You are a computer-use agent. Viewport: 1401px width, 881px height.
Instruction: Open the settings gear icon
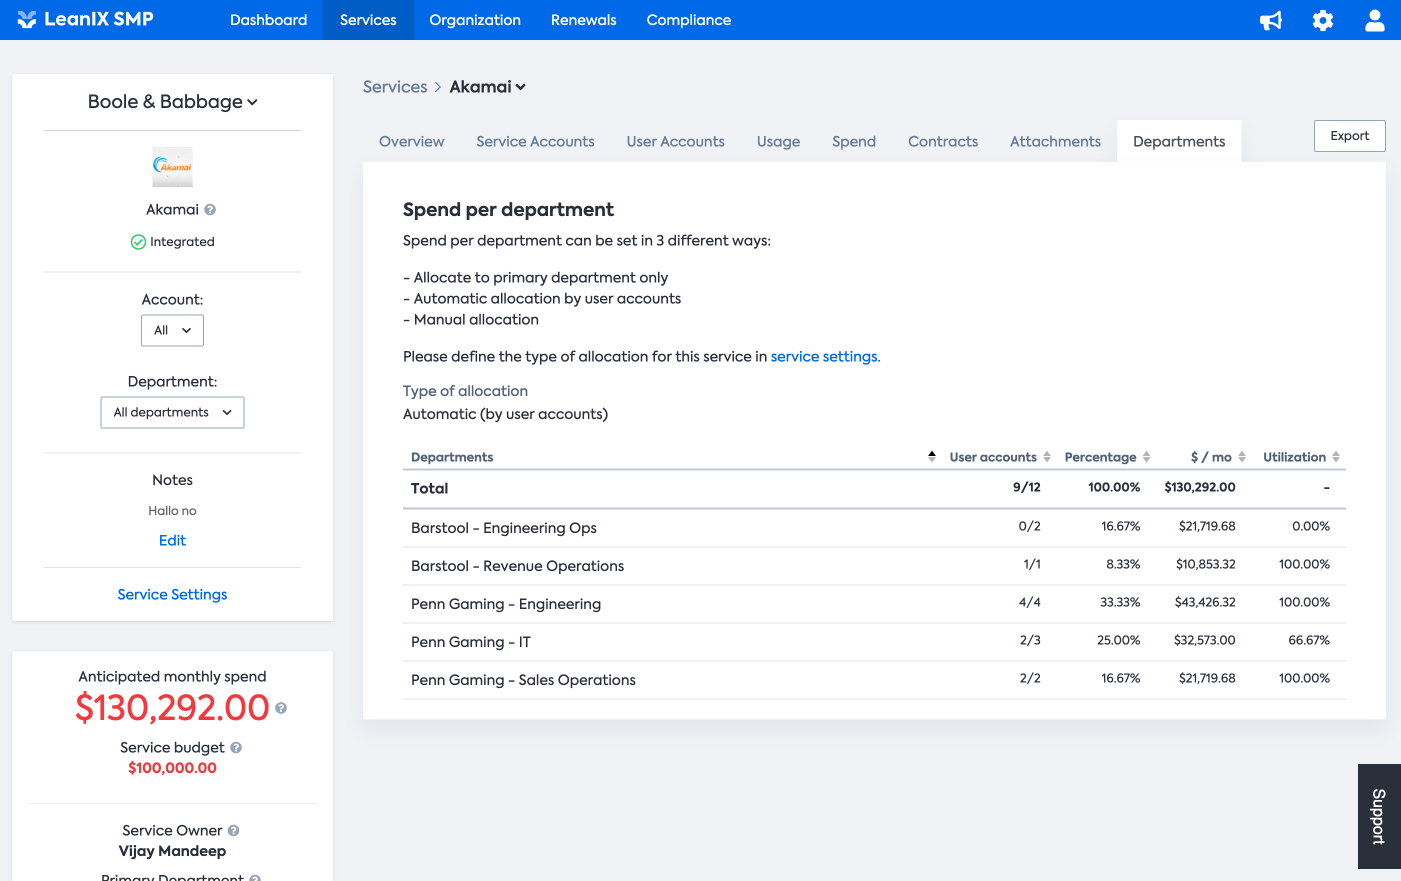coord(1323,20)
